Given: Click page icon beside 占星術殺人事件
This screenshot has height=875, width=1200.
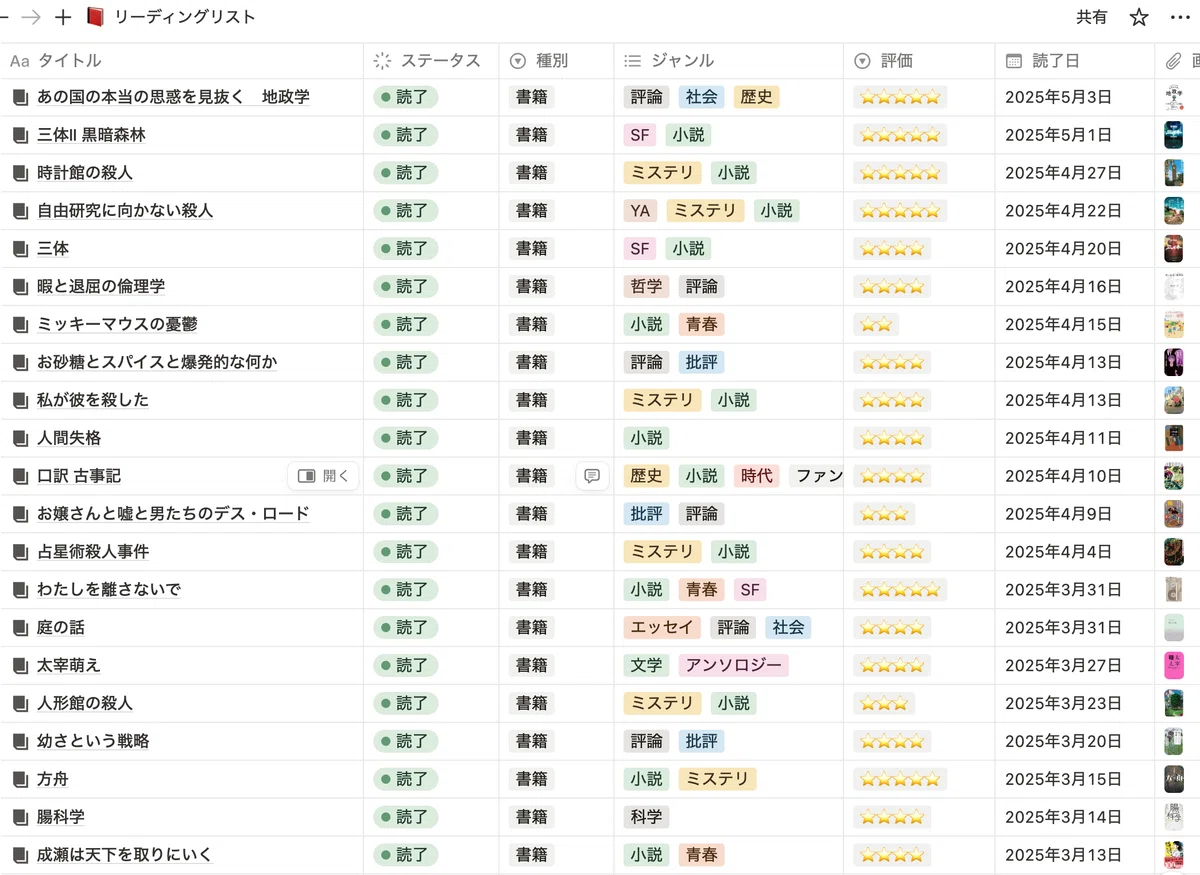Looking at the screenshot, I should point(20,552).
